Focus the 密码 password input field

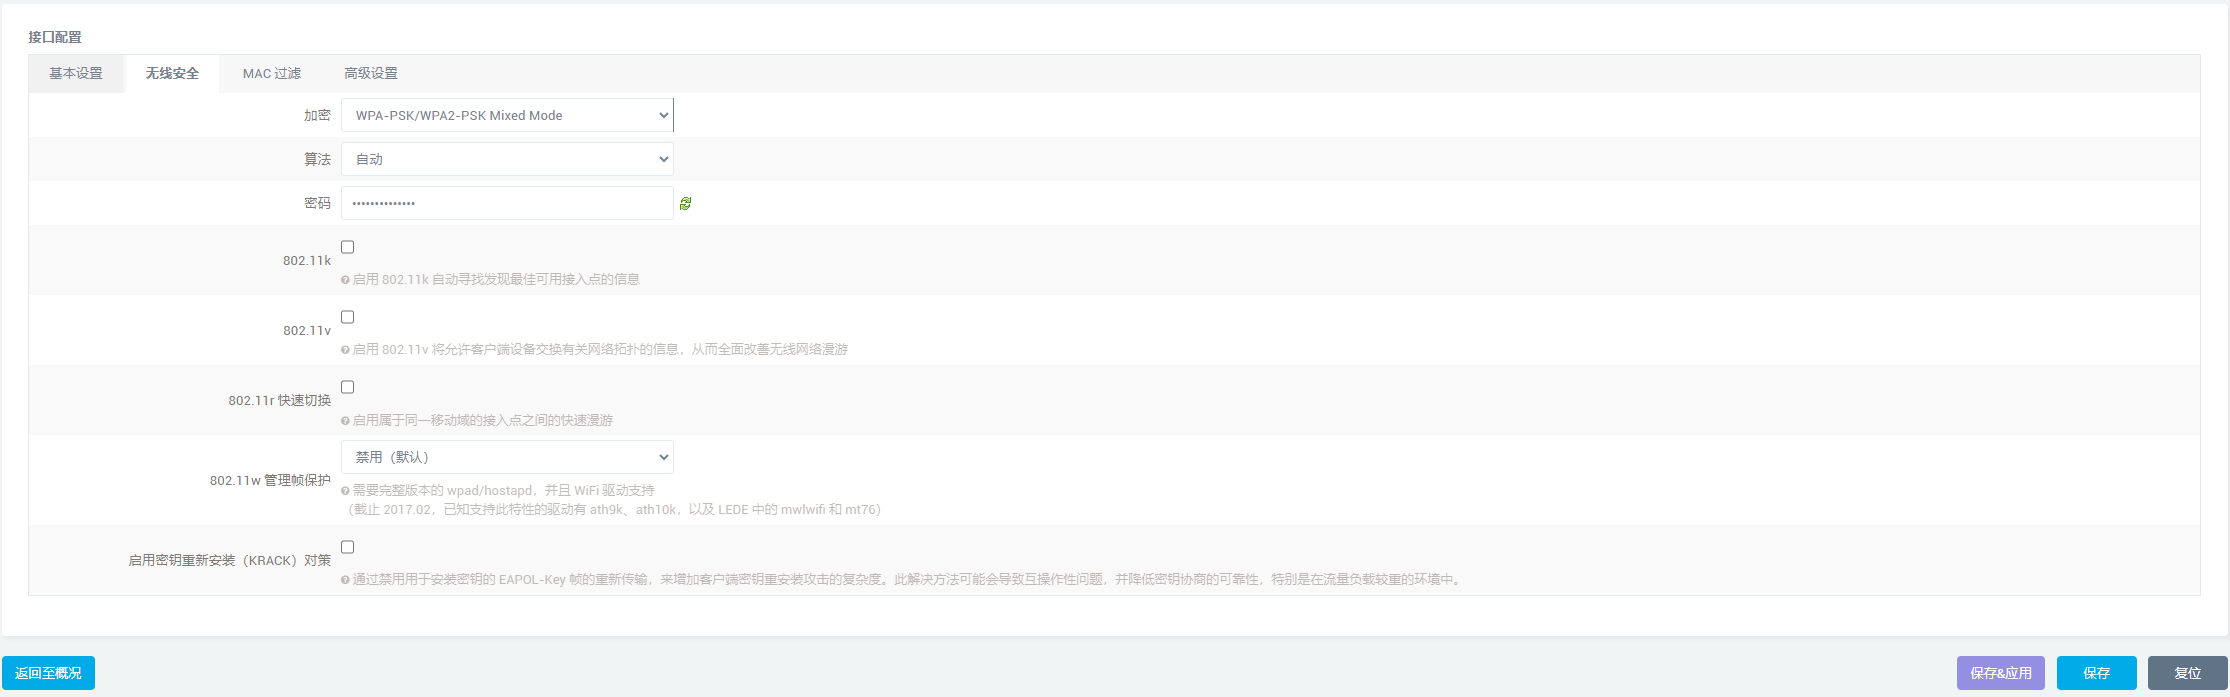[507, 203]
